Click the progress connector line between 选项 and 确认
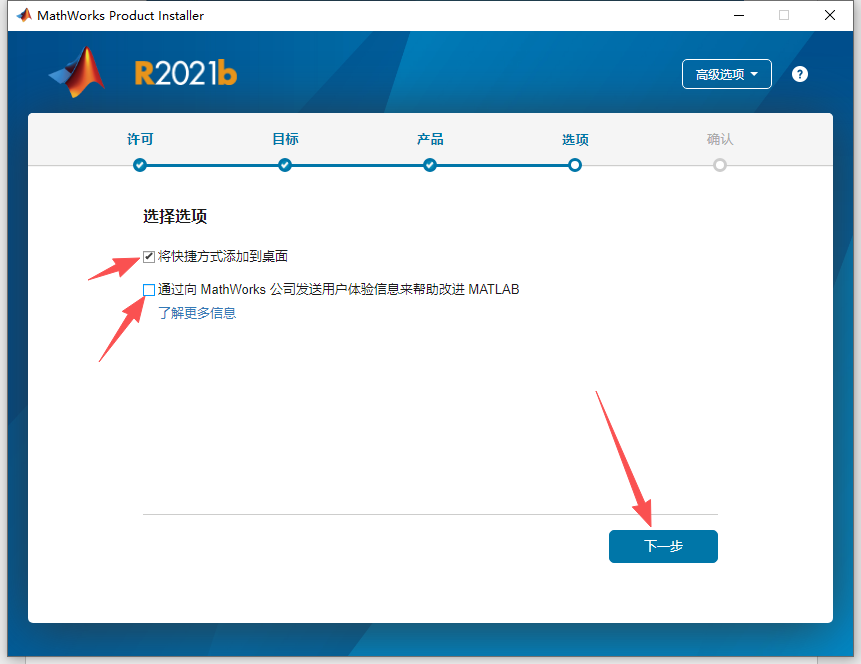Image resolution: width=861 pixels, height=664 pixels. pos(648,165)
